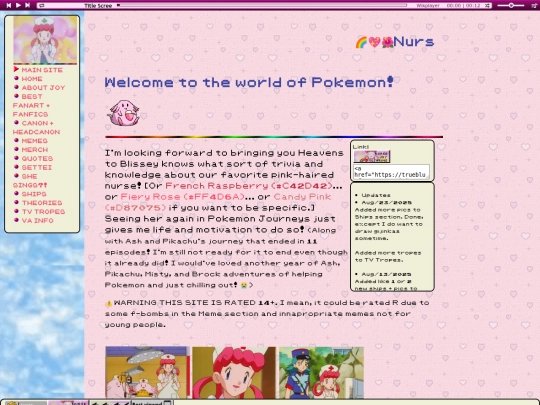Go to the SHIPS section

(34, 194)
